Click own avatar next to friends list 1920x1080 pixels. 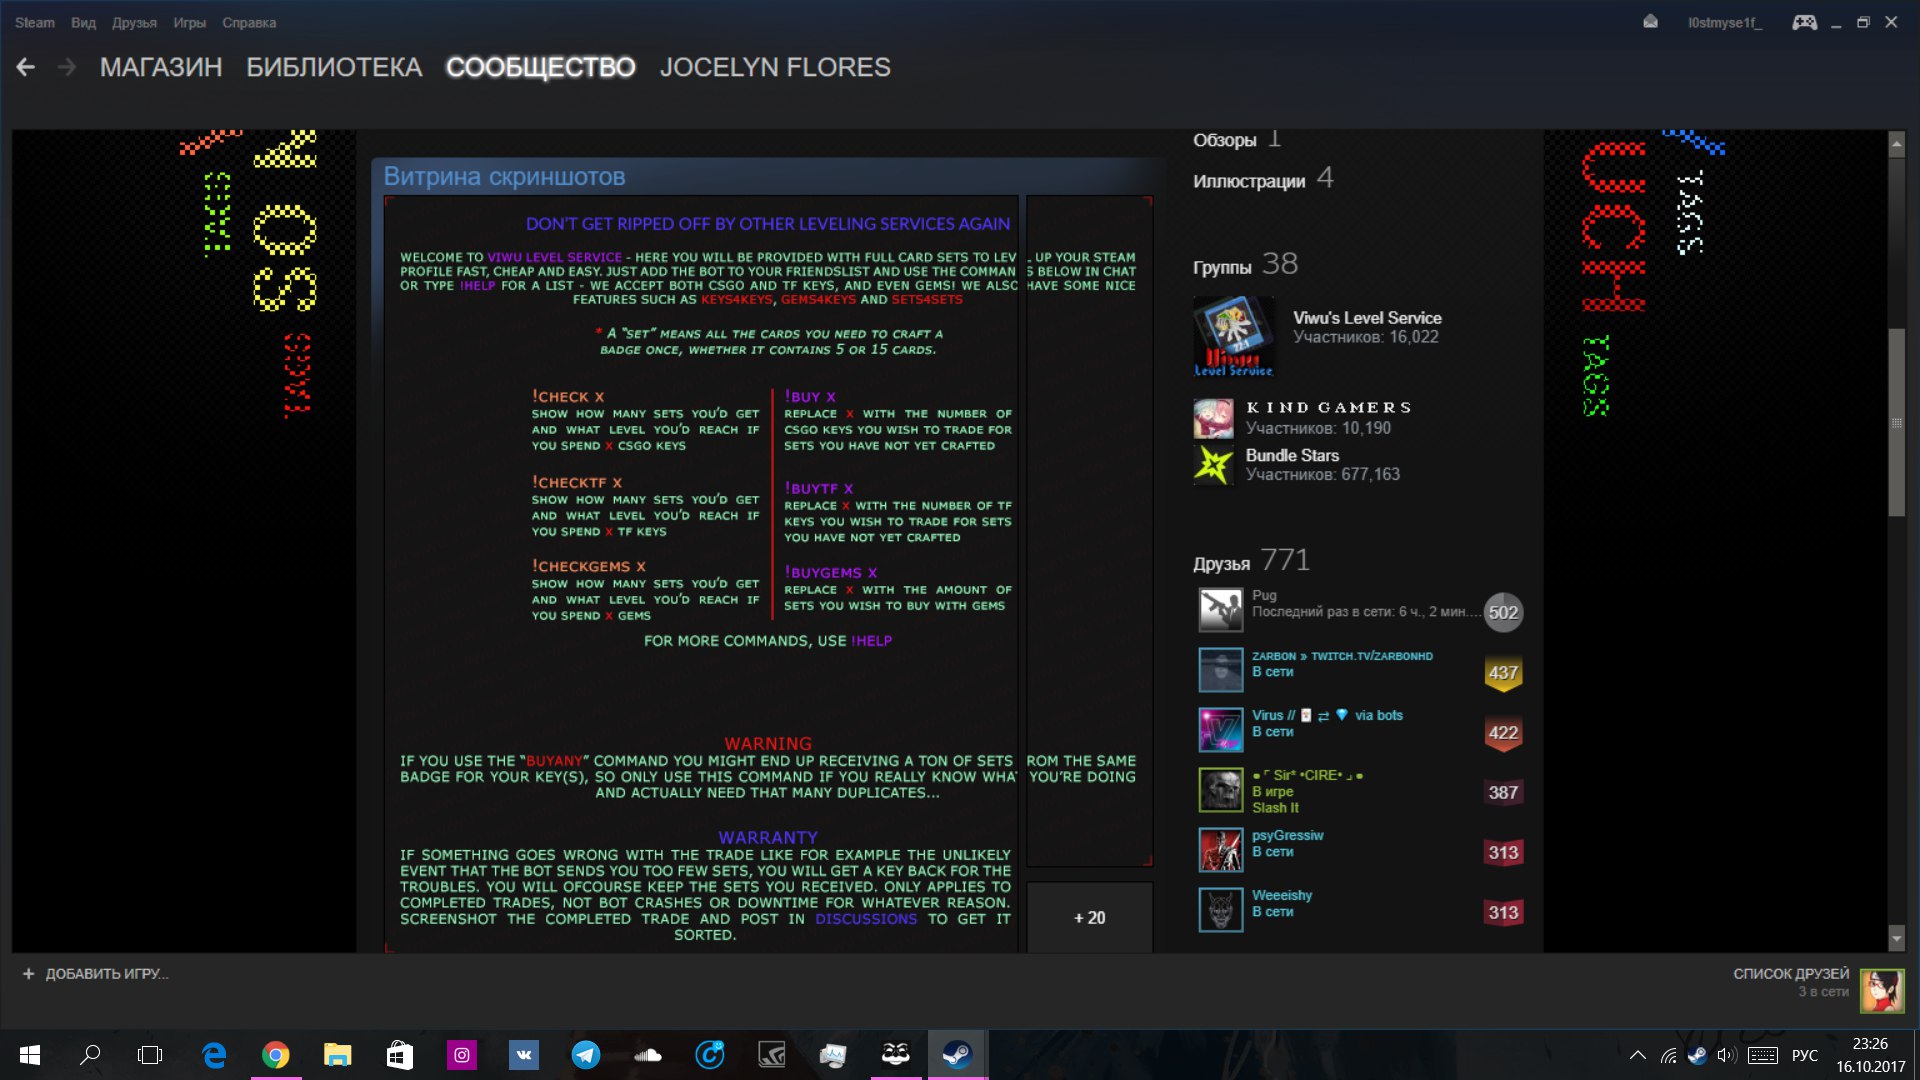point(1881,990)
